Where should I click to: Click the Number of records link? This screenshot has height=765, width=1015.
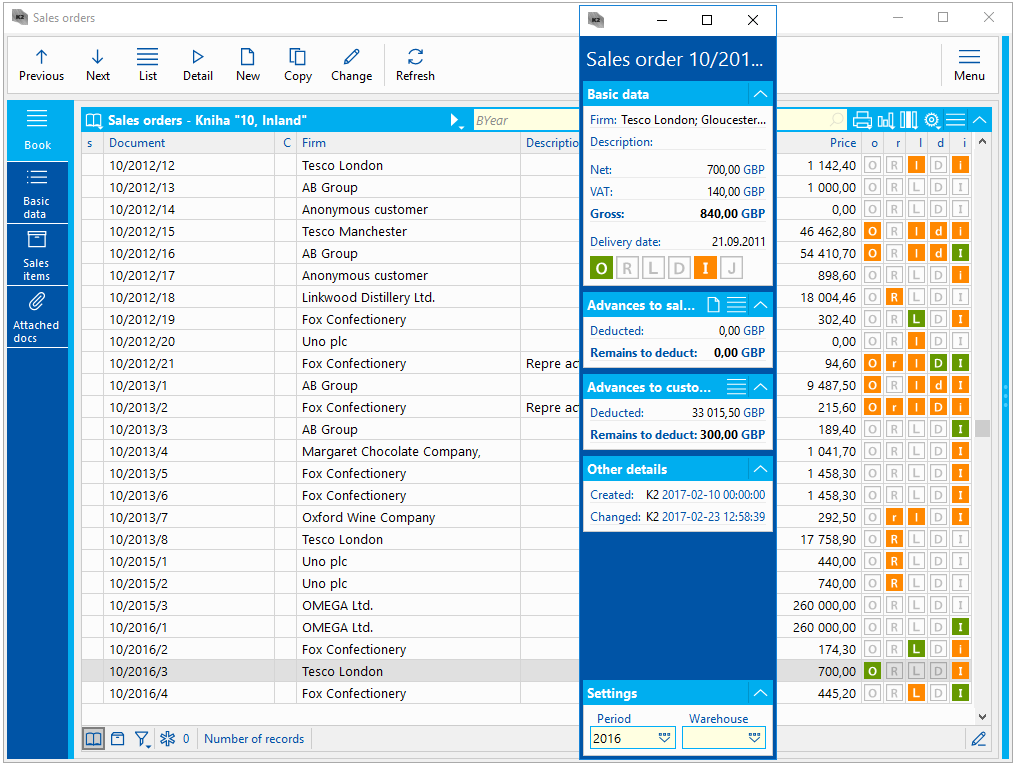point(254,739)
